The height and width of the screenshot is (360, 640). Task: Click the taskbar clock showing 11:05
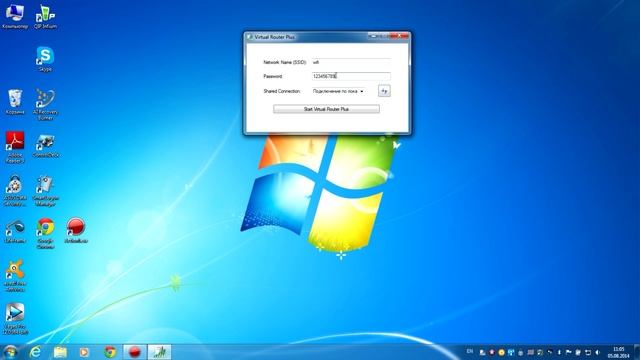(x=619, y=352)
